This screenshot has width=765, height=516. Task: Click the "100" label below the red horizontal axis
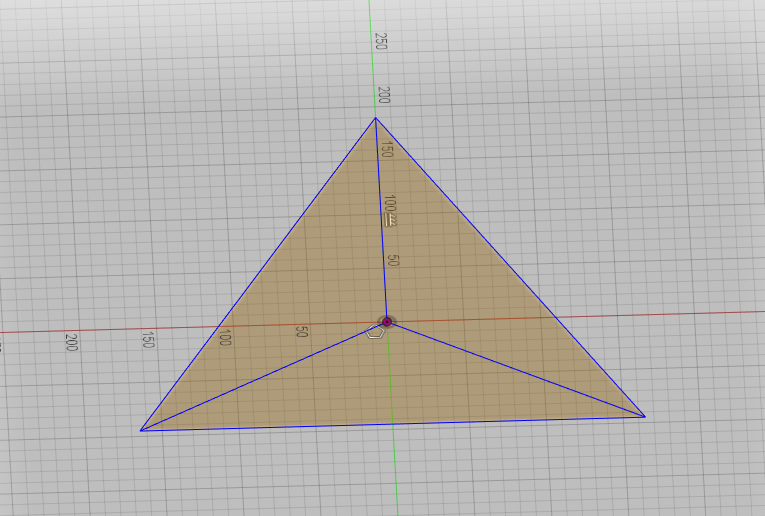[224, 337]
